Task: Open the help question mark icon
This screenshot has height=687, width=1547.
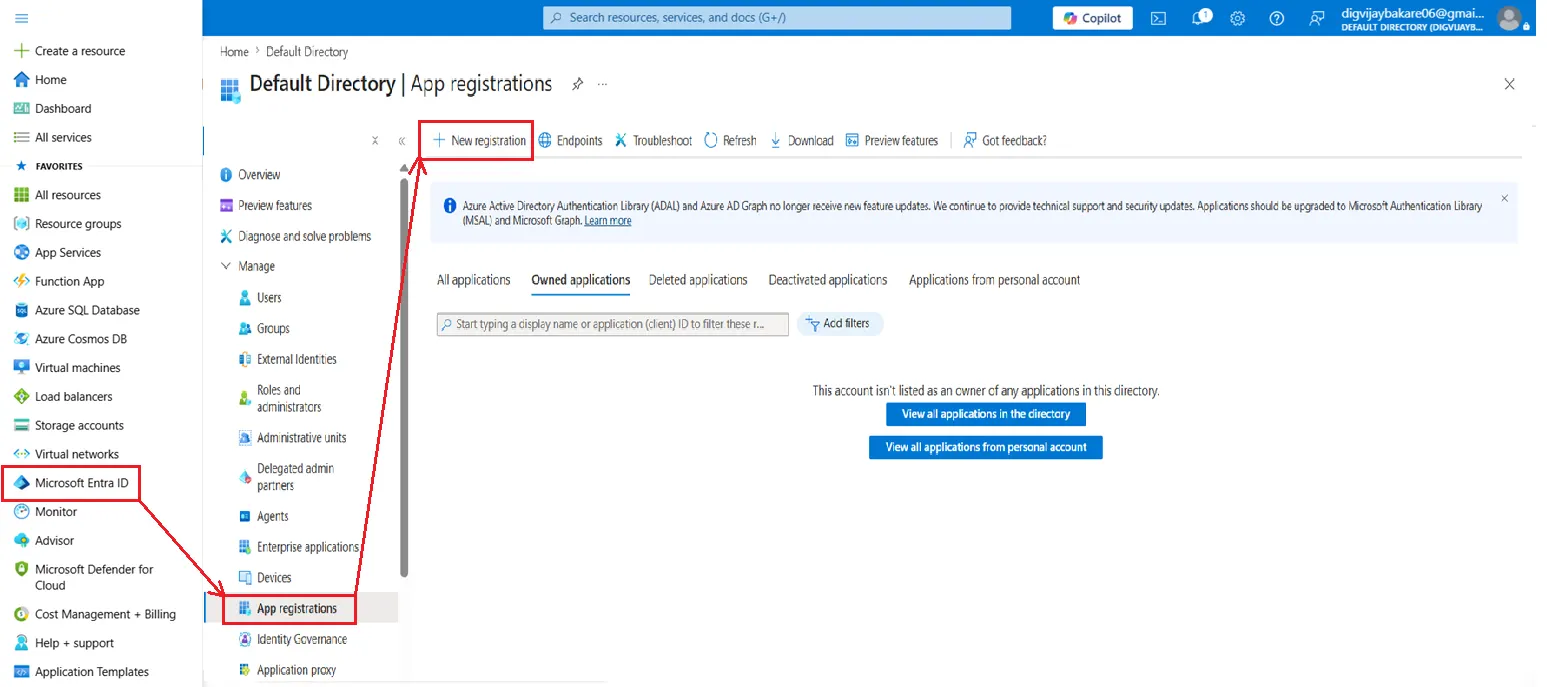Action: click(x=1276, y=18)
